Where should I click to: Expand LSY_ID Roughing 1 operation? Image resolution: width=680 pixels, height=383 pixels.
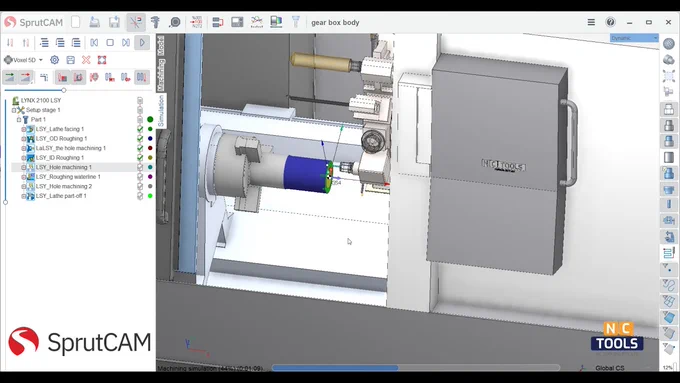point(23,158)
